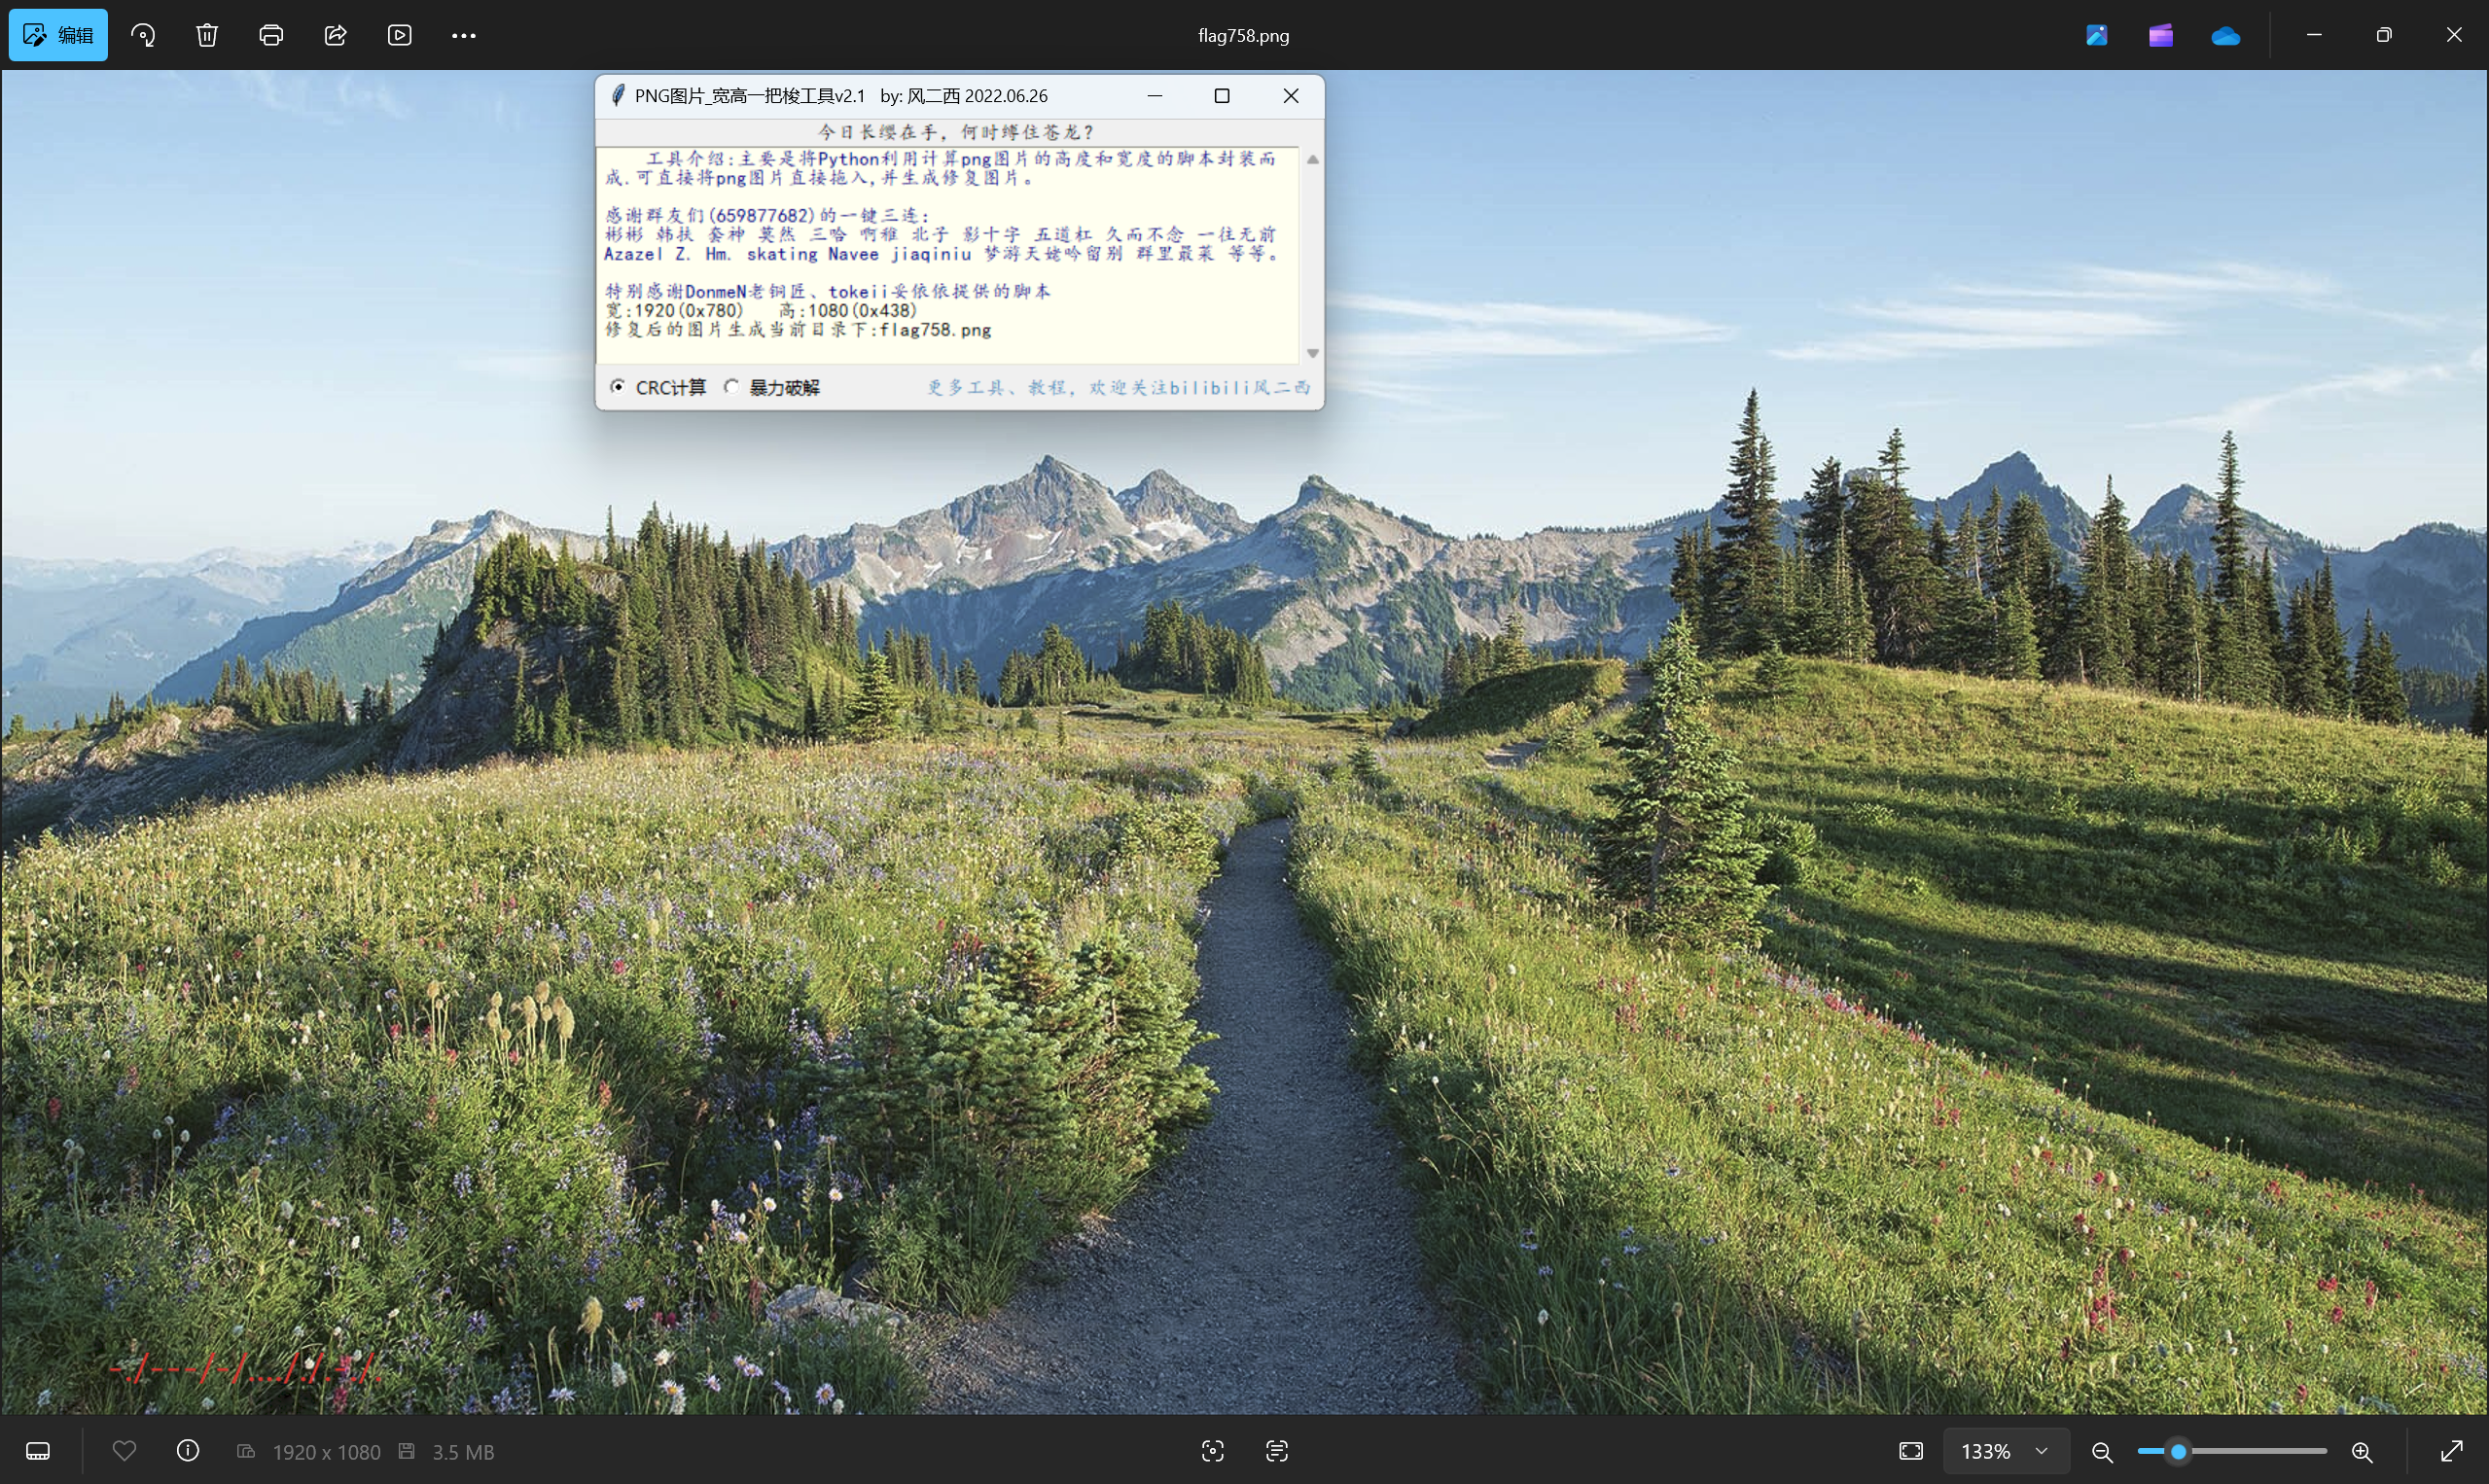Maximize the PNG tool window

pyautogui.click(x=1222, y=96)
